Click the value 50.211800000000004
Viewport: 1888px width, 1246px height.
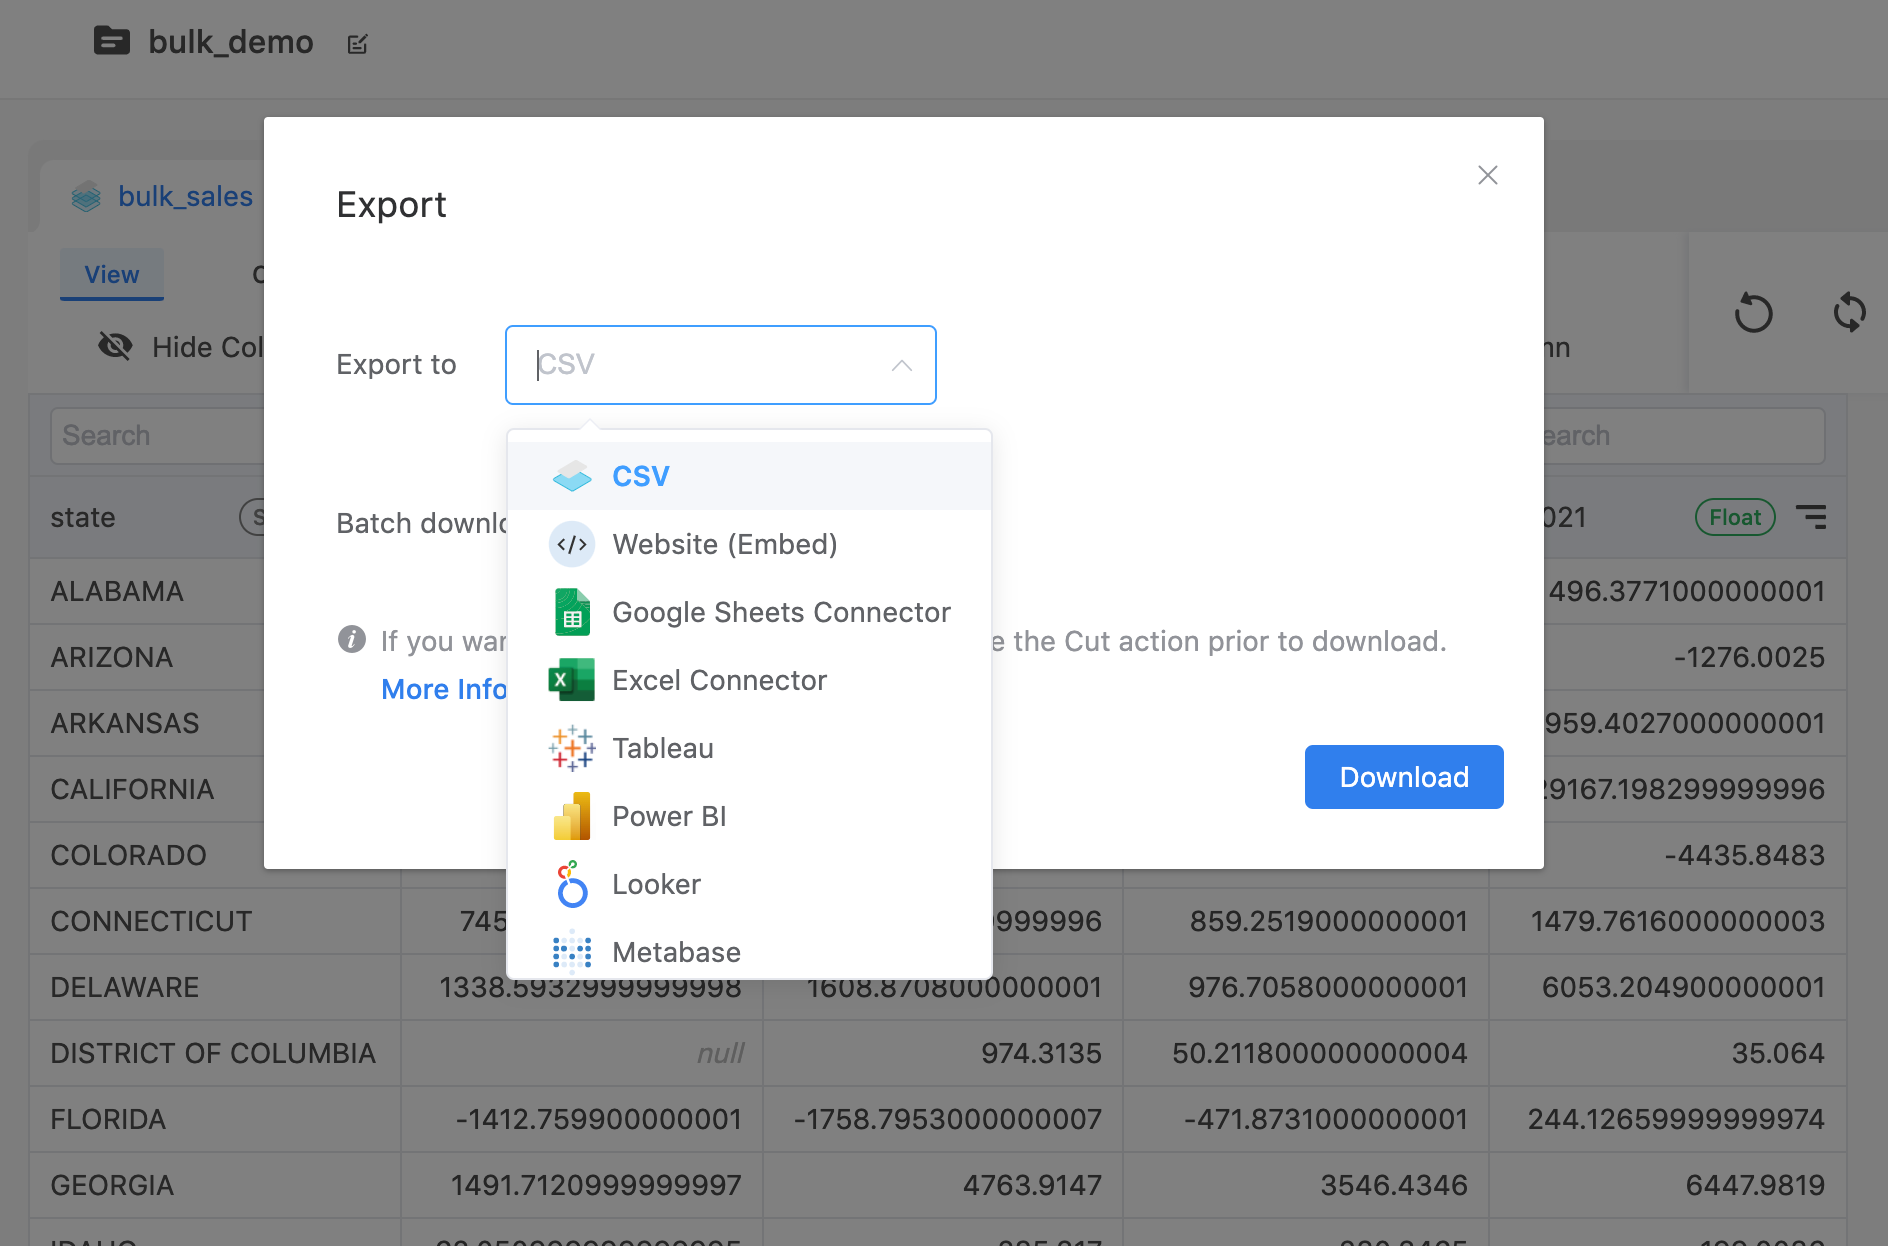tap(1320, 1053)
